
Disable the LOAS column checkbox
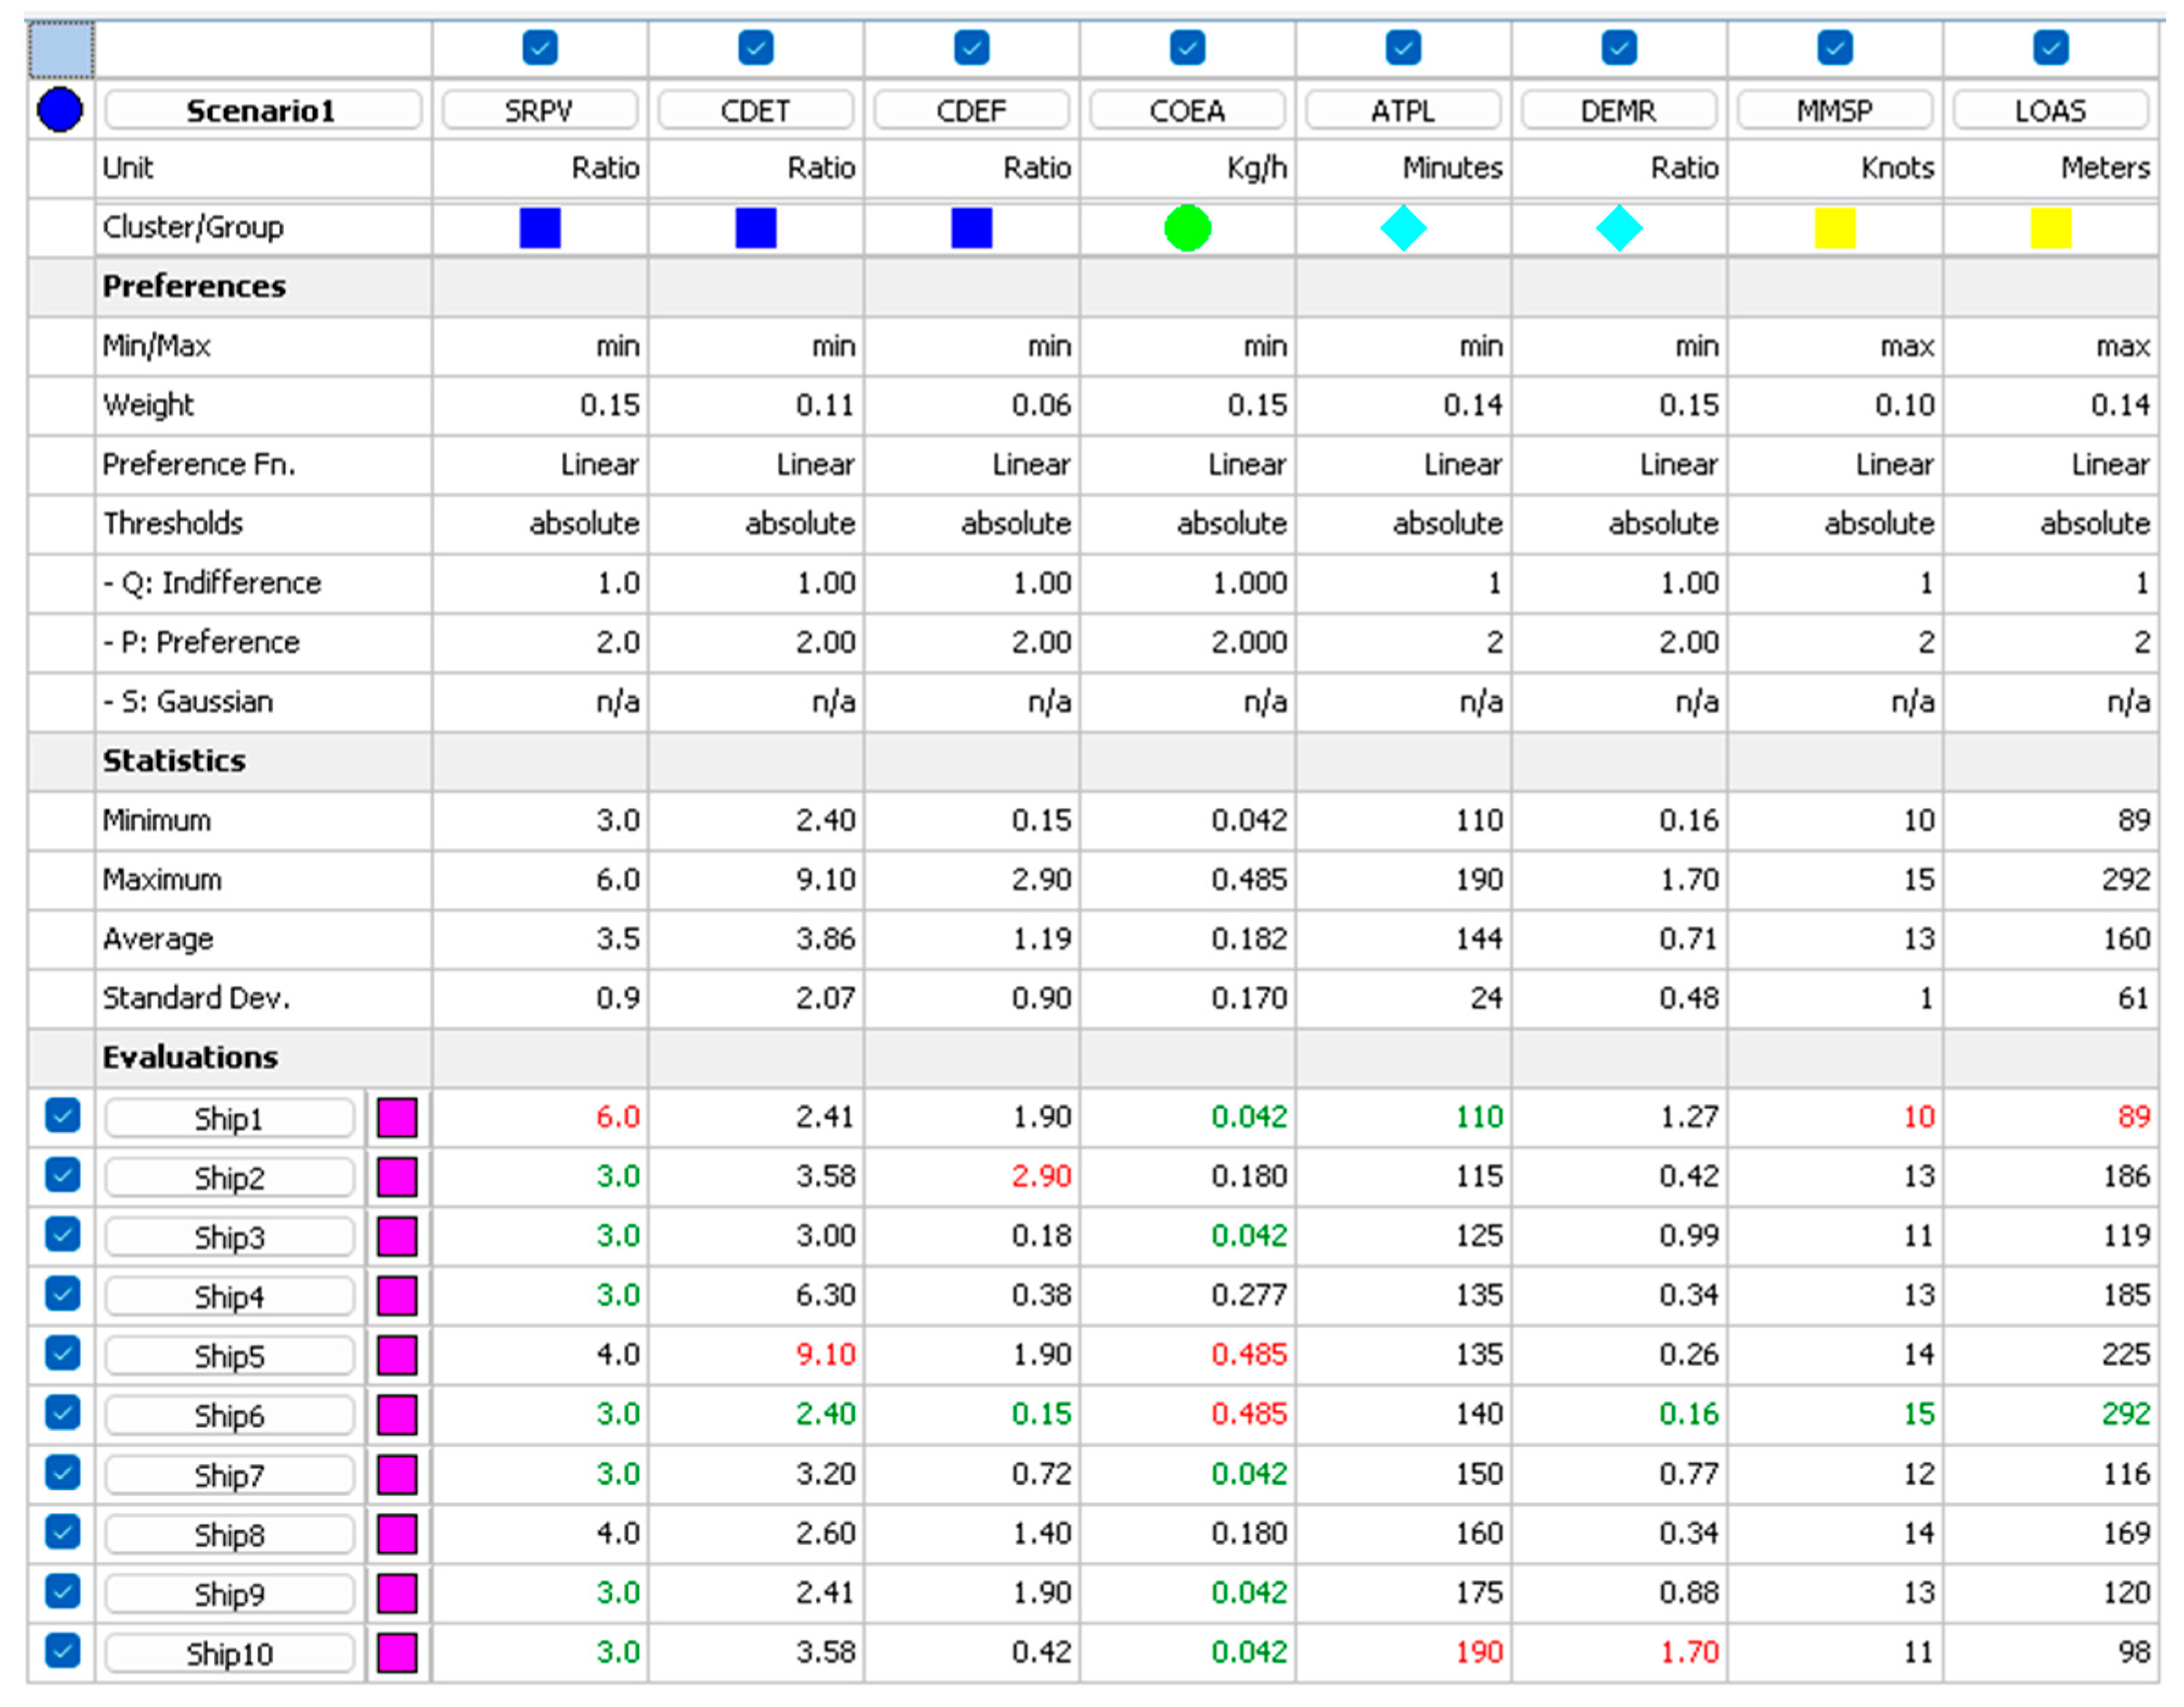pyautogui.click(x=2051, y=48)
